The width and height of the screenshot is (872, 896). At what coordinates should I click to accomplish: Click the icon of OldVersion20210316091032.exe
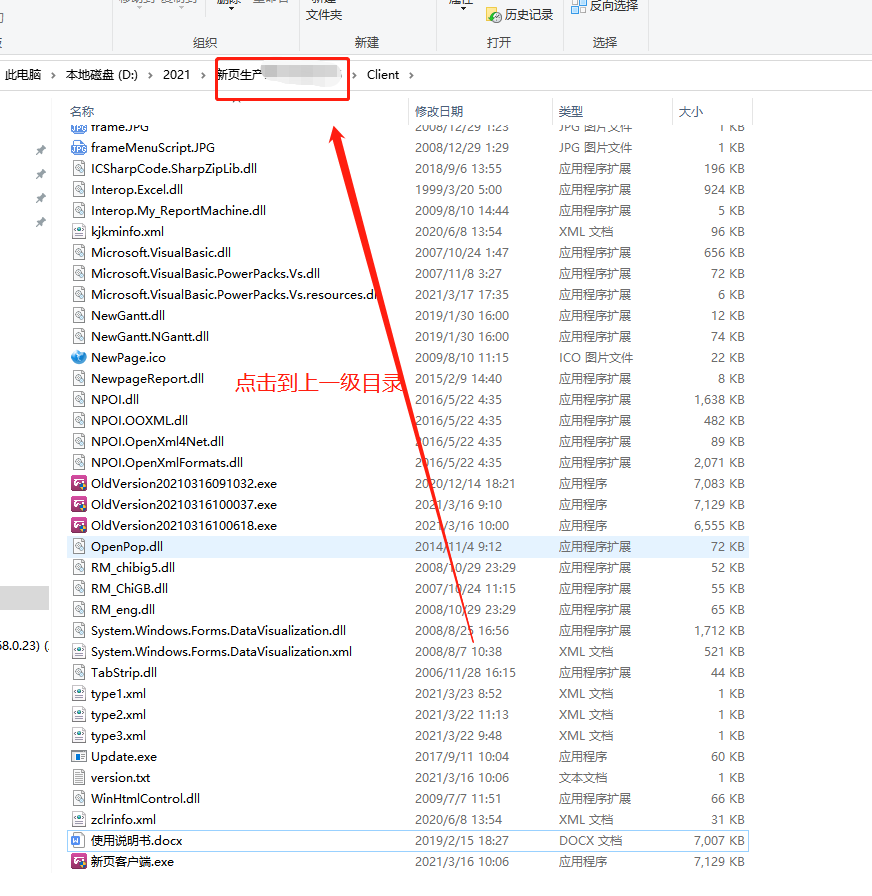pos(79,483)
